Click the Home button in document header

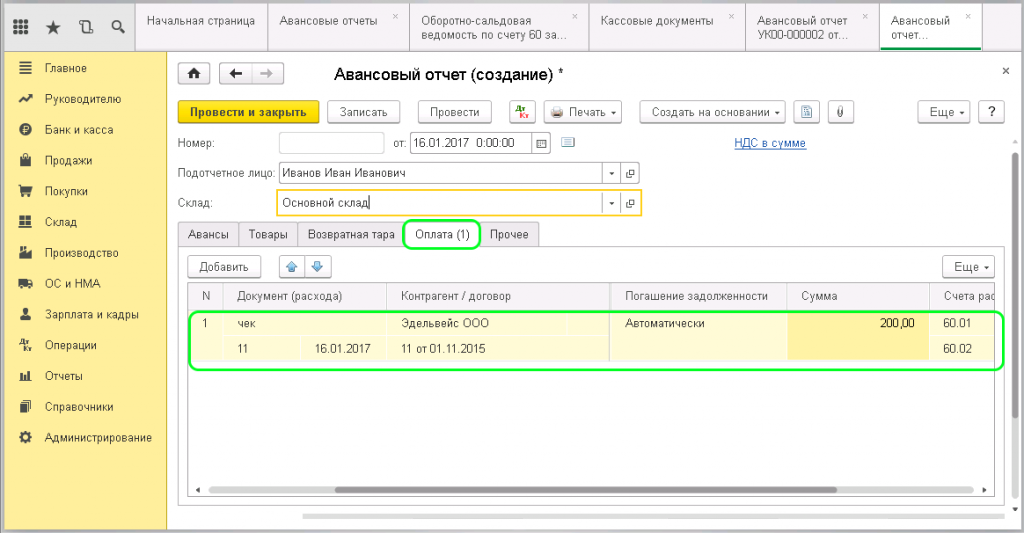tap(193, 74)
